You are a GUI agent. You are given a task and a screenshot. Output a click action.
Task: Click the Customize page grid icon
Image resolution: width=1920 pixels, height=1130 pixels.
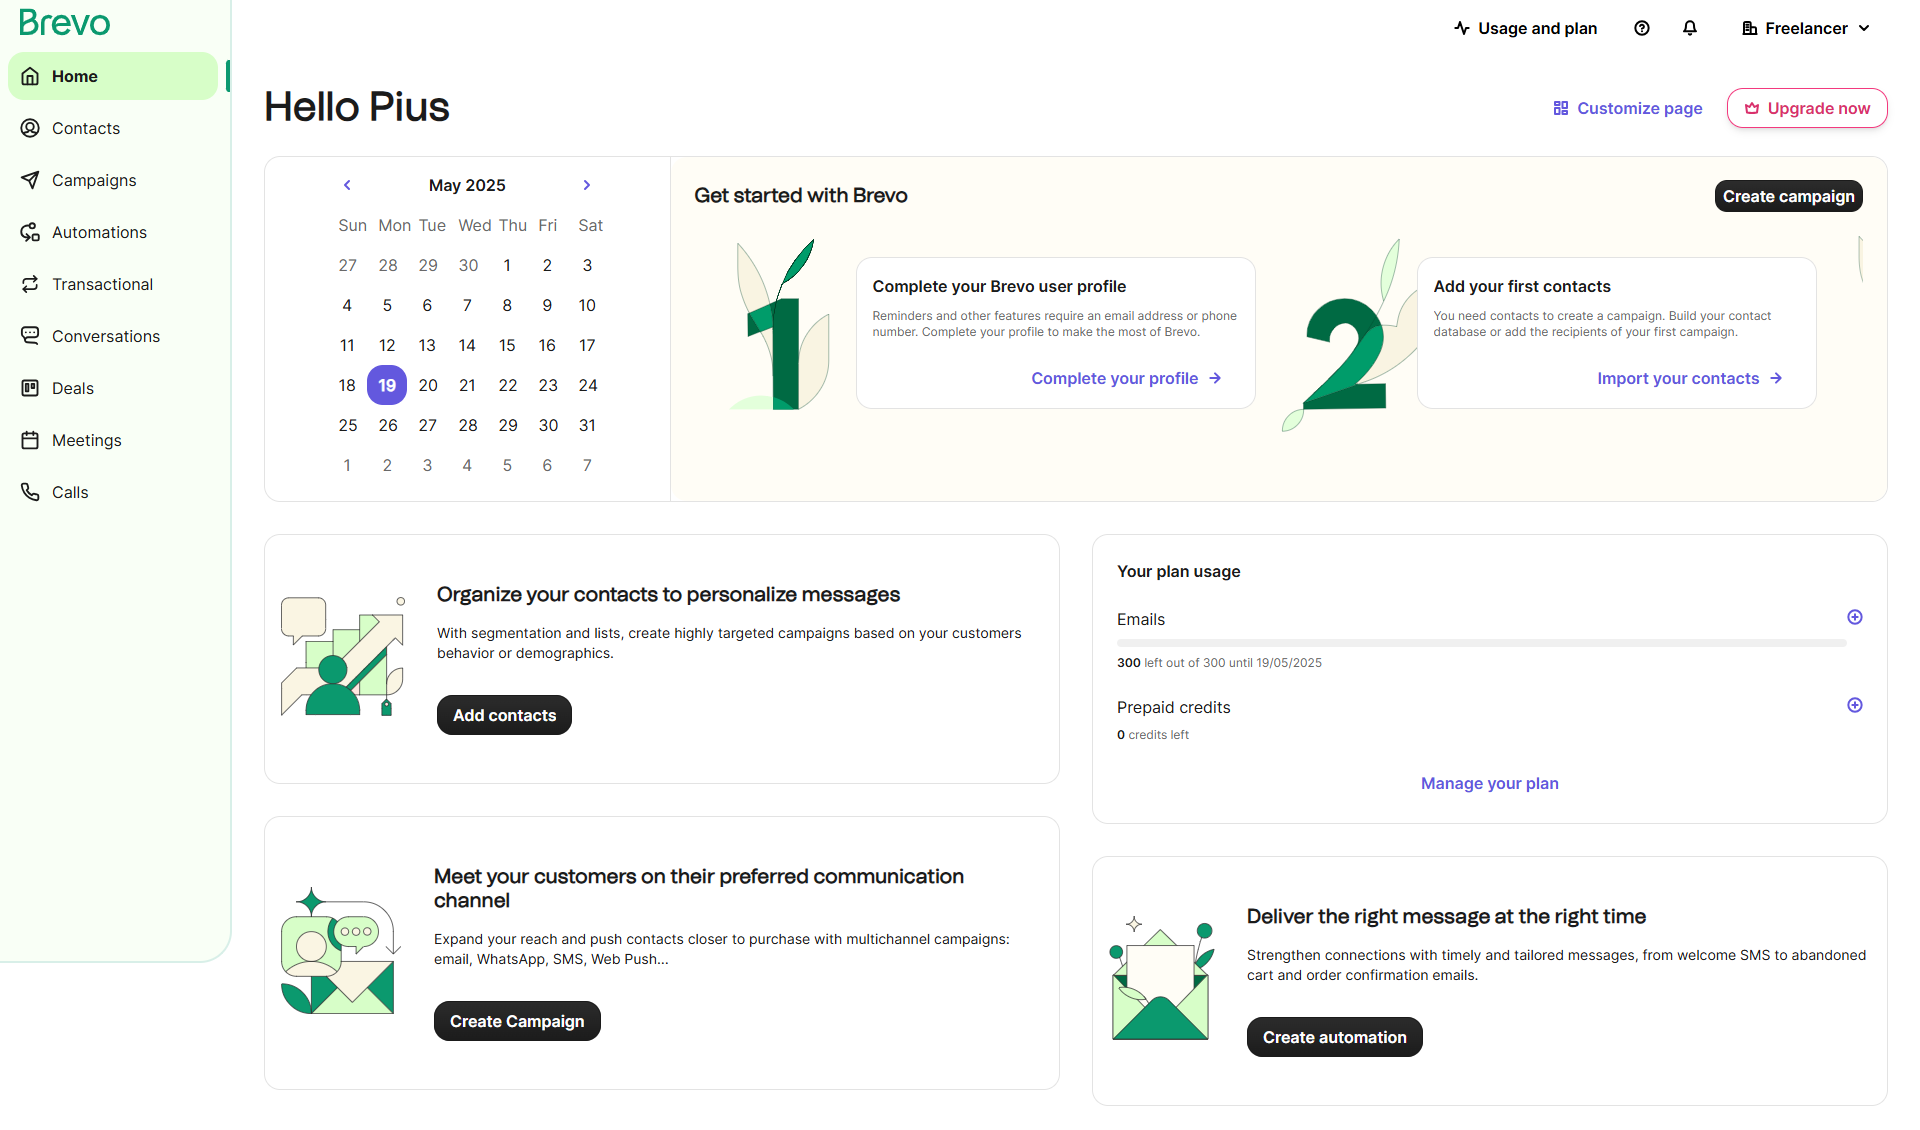(x=1561, y=108)
